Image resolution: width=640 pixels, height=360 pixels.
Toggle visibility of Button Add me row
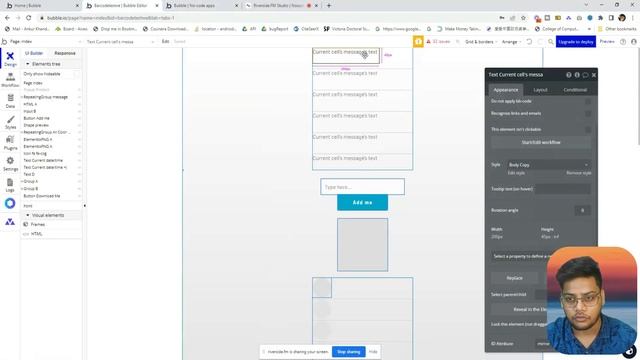[x=79, y=118]
